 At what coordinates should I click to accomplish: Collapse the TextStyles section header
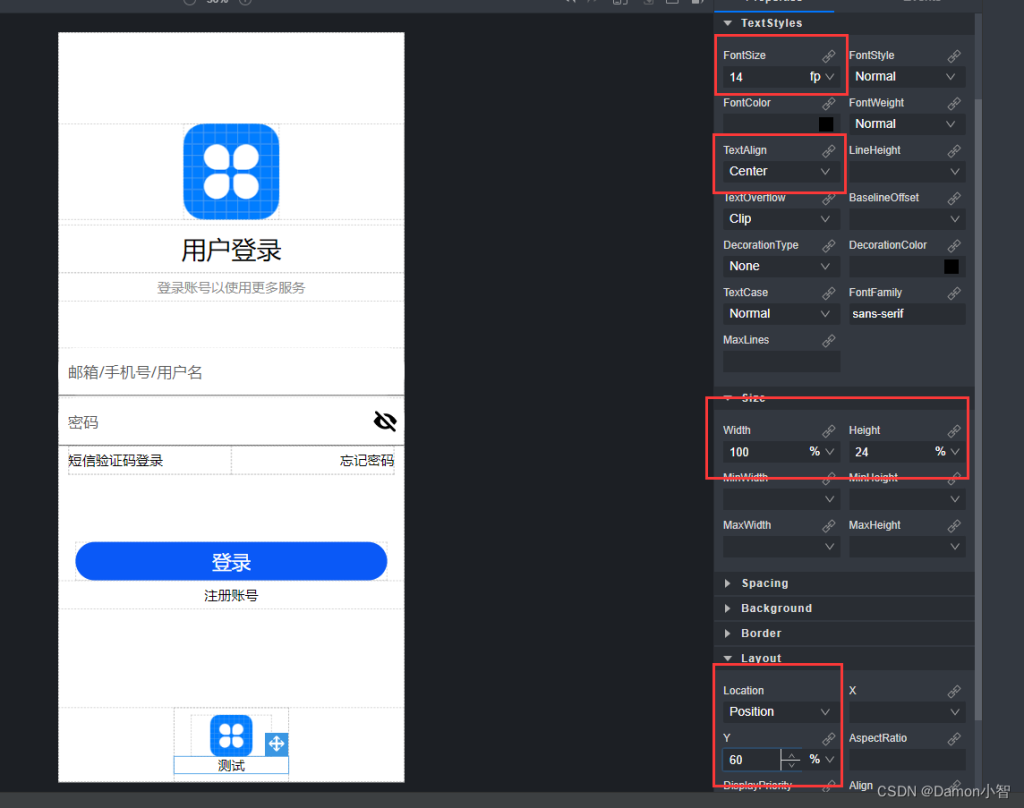pyautogui.click(x=770, y=24)
